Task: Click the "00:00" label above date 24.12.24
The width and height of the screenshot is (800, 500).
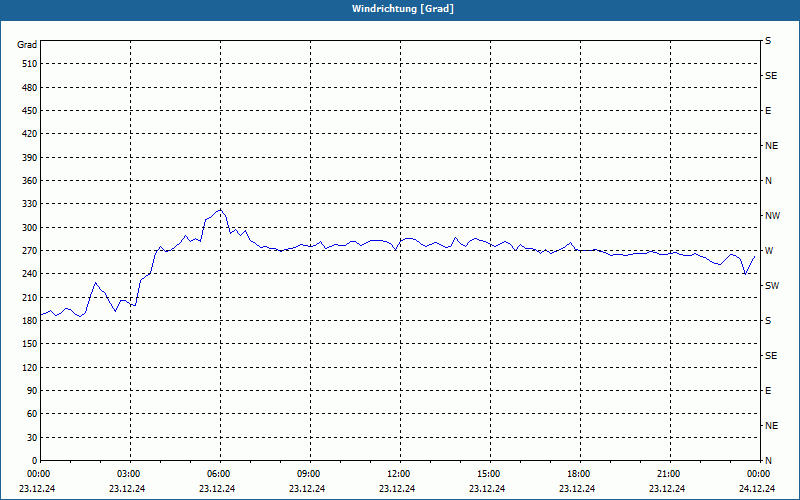Action: pyautogui.click(x=760, y=474)
